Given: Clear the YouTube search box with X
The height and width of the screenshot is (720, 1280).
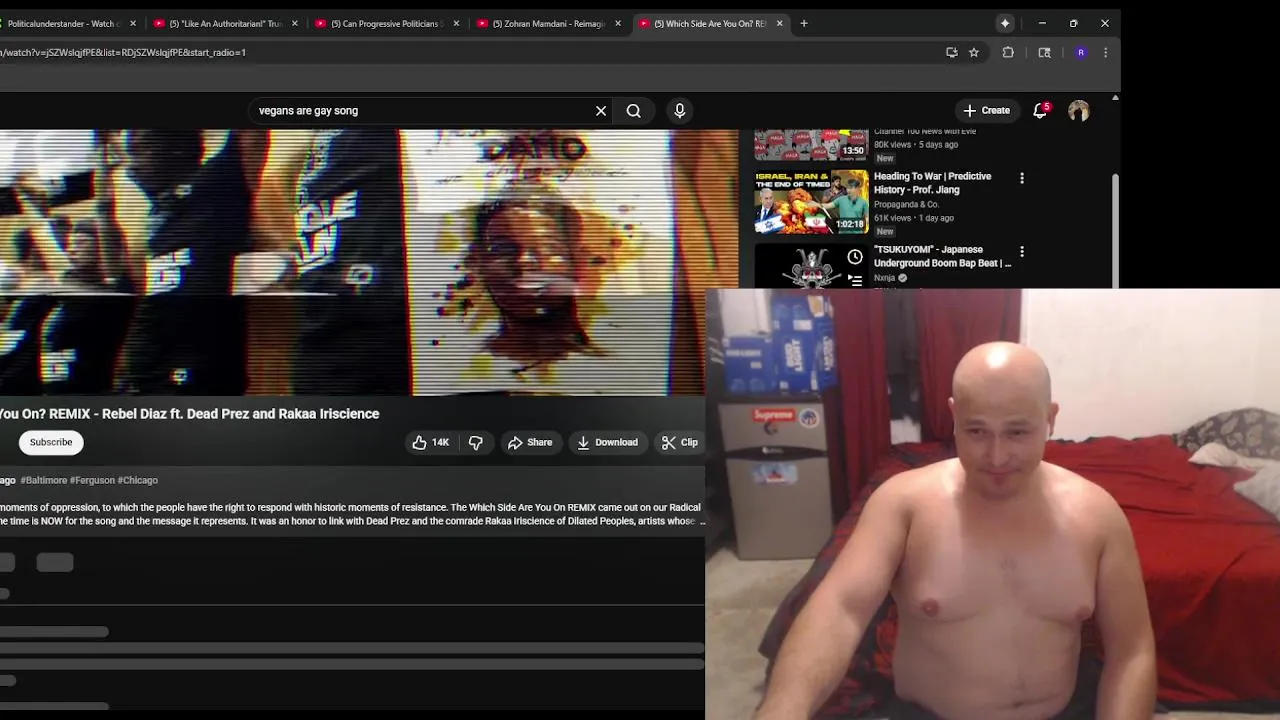Looking at the screenshot, I should pos(601,111).
